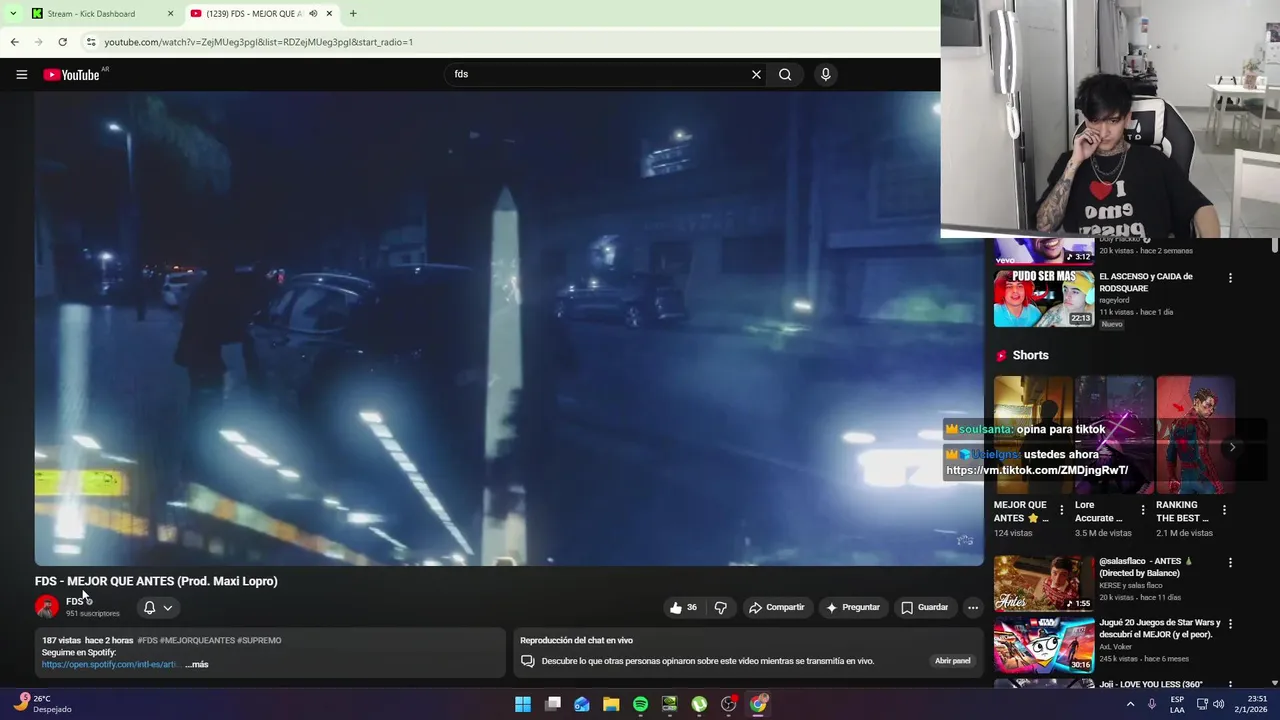The width and height of the screenshot is (1280, 720).
Task: Click the Compartir share button
Action: [777, 607]
